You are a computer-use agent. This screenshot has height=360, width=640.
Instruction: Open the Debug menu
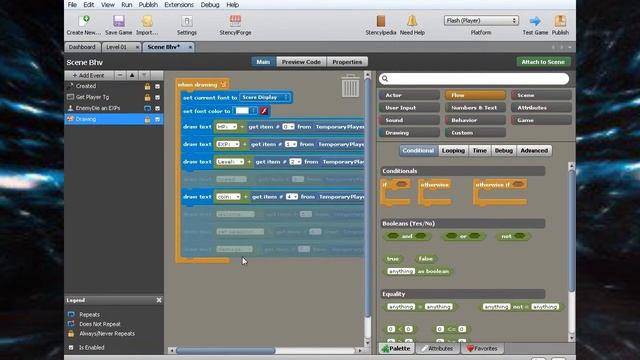[x=210, y=5]
